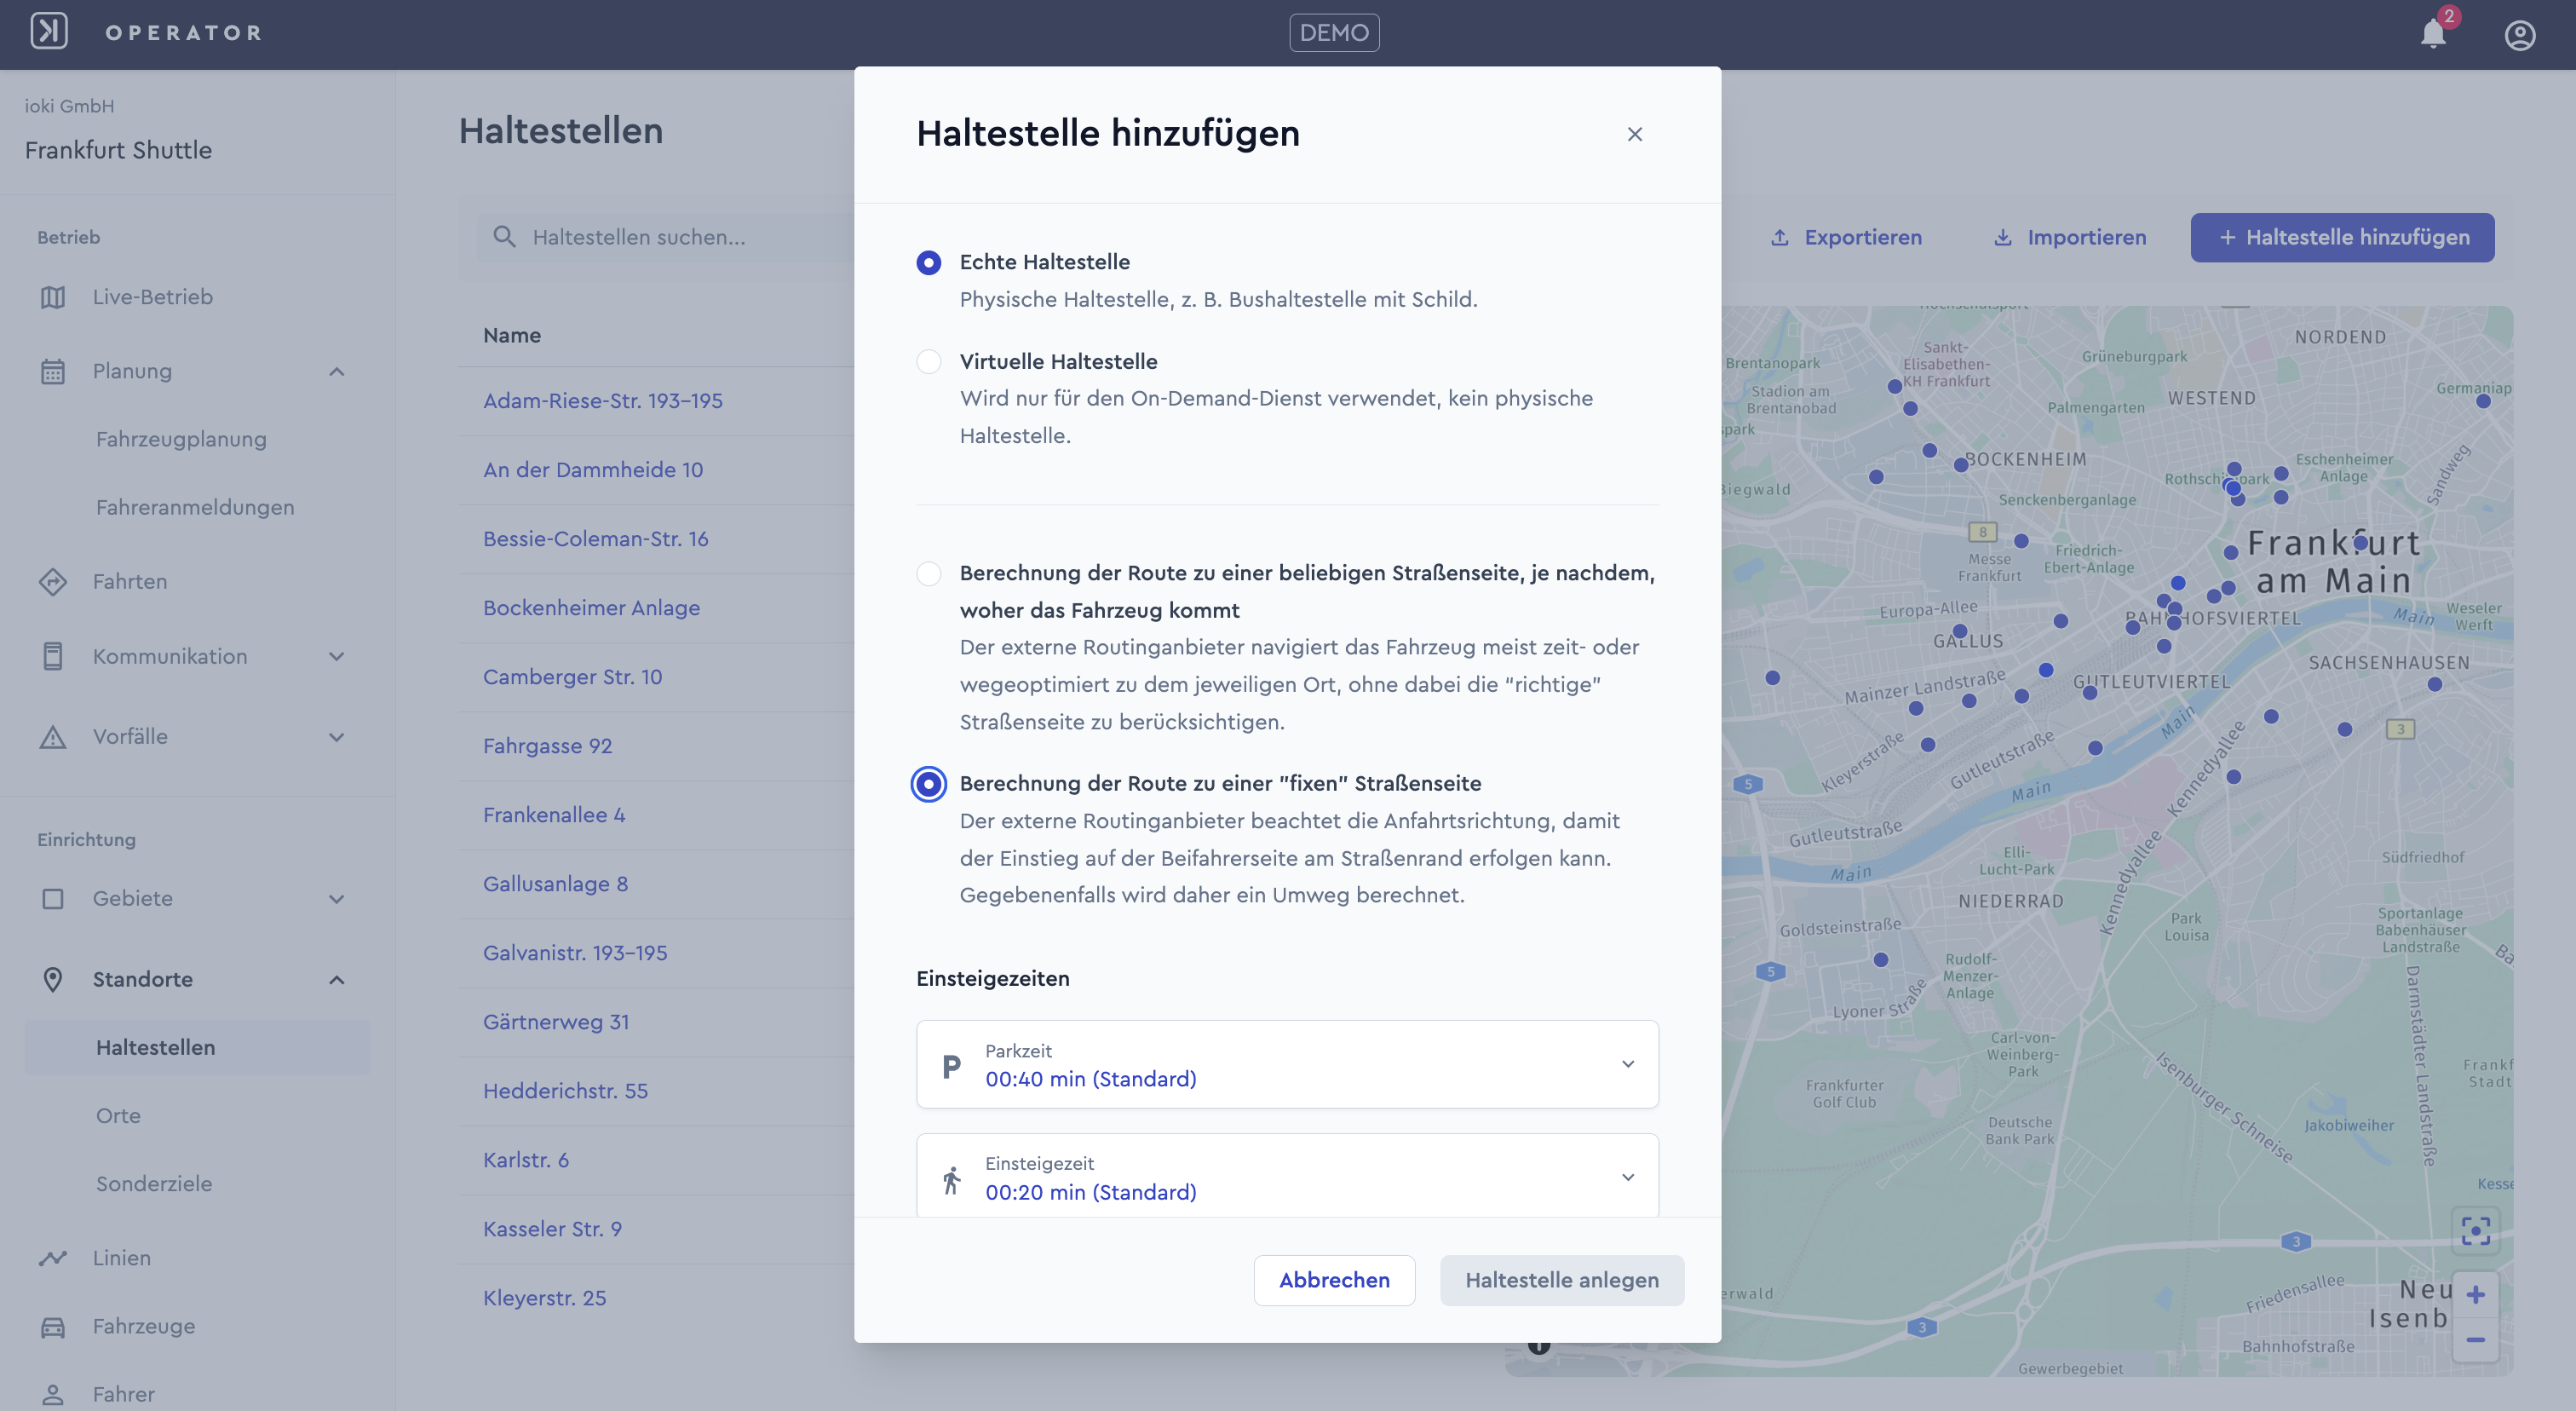Click the Standorte location pin icon

click(x=53, y=979)
